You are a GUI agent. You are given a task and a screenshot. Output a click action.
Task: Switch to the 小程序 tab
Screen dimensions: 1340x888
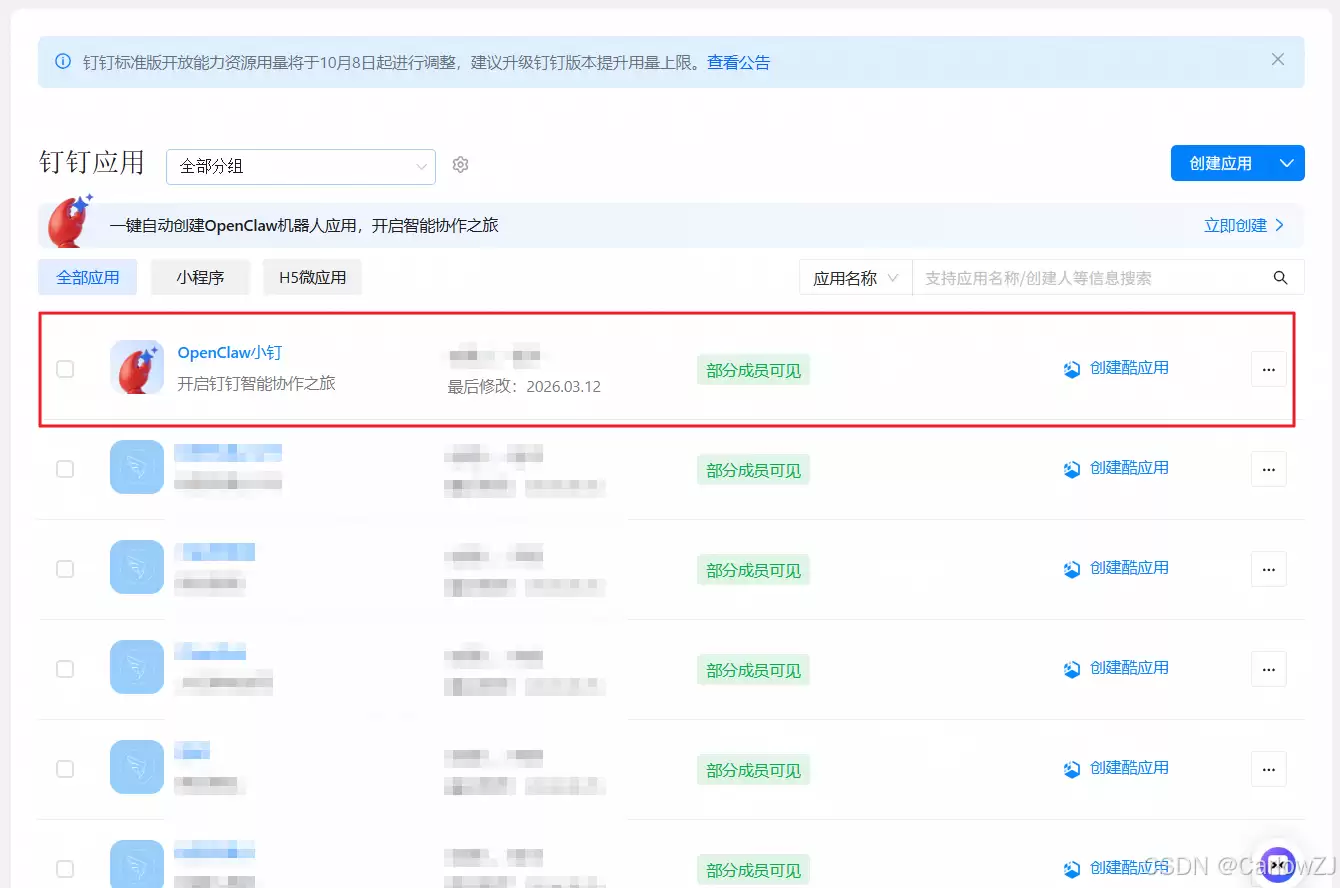pos(200,278)
